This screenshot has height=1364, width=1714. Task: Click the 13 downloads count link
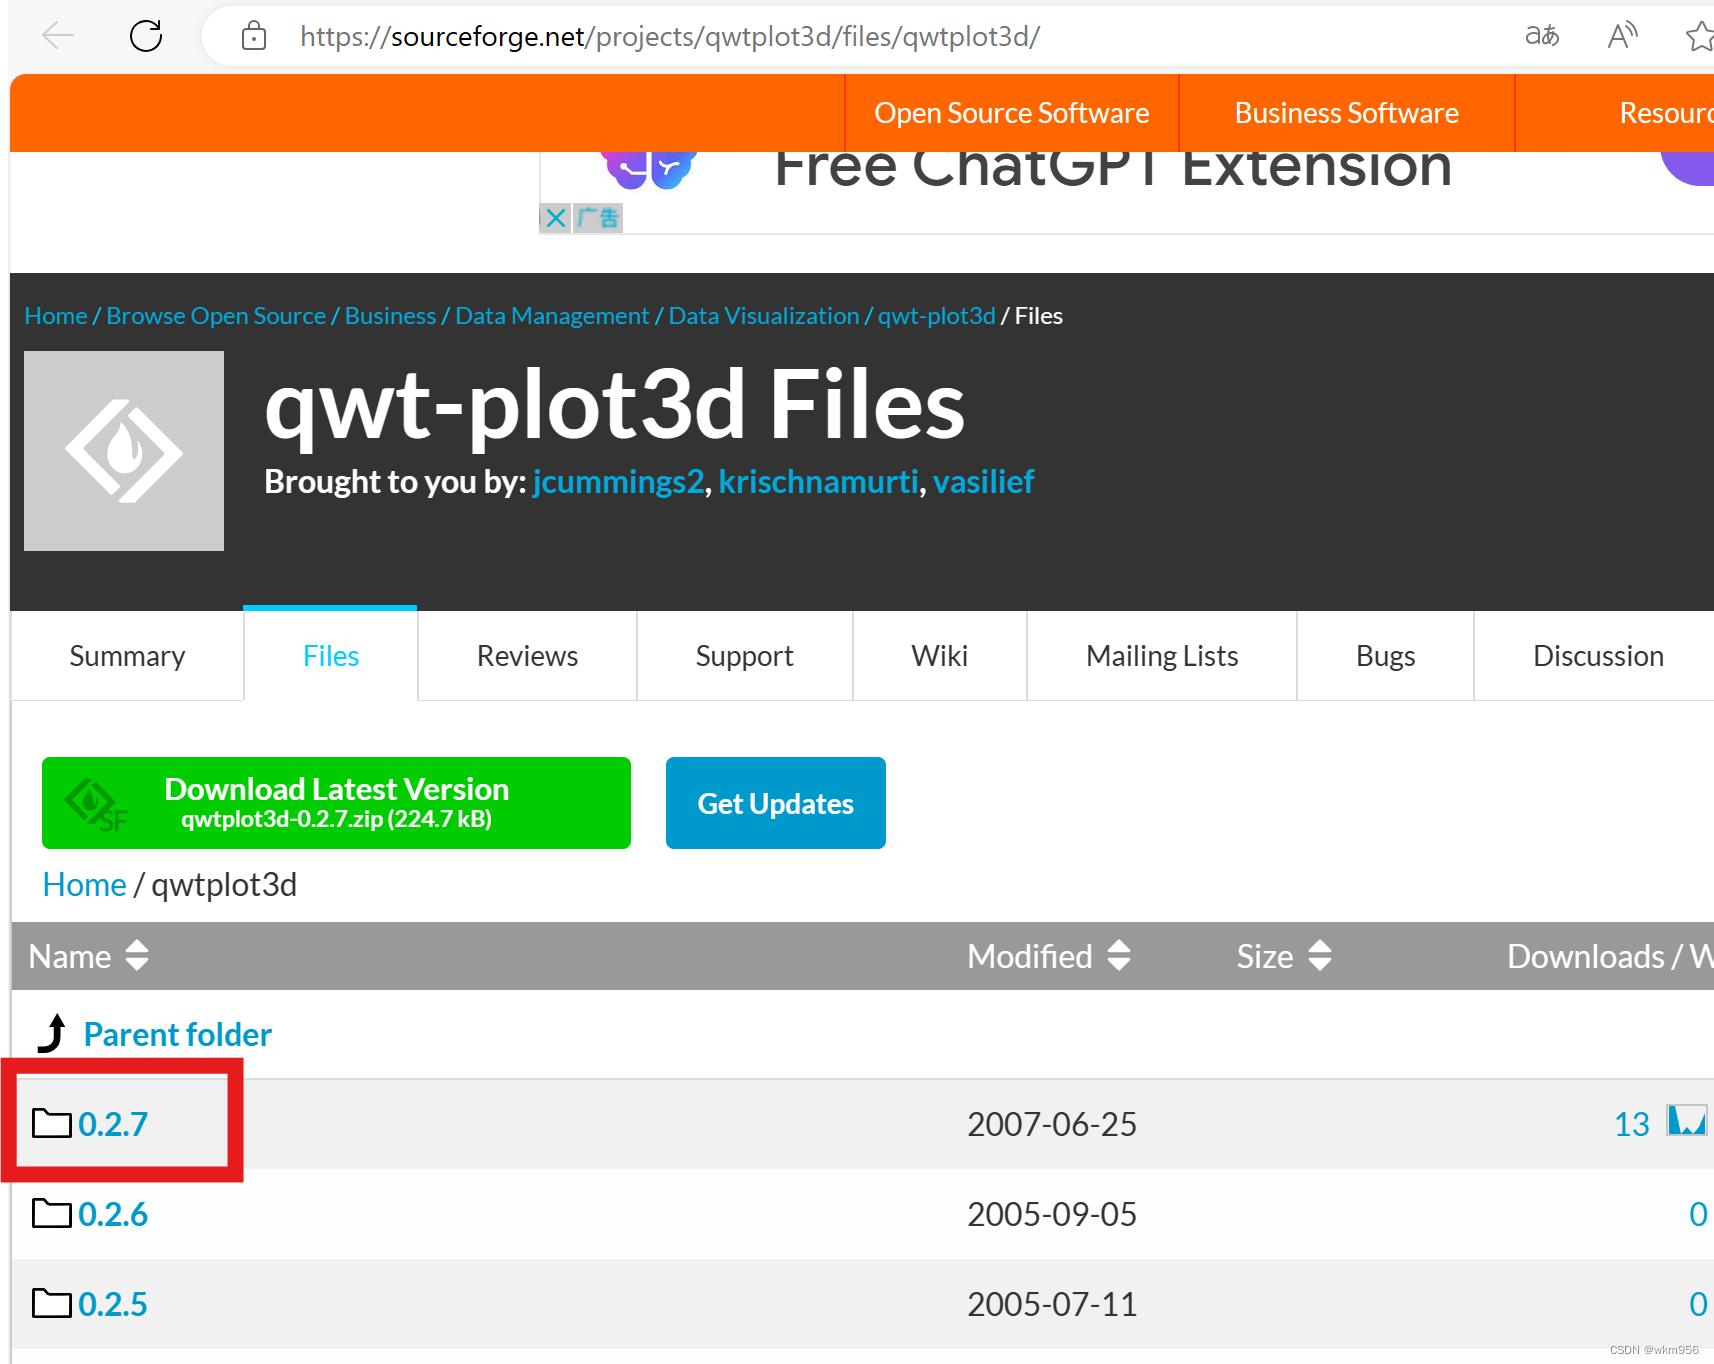tap(1632, 1124)
